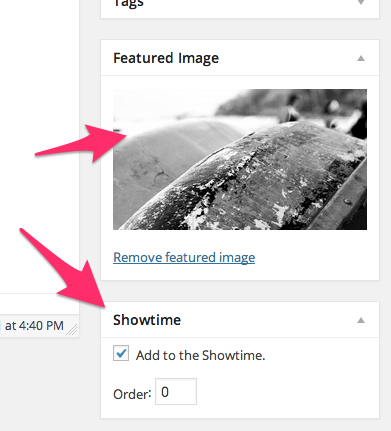Viewport: 391px width, 431px height.
Task: Collapse the Featured Image panel arrow
Action: pos(361,58)
